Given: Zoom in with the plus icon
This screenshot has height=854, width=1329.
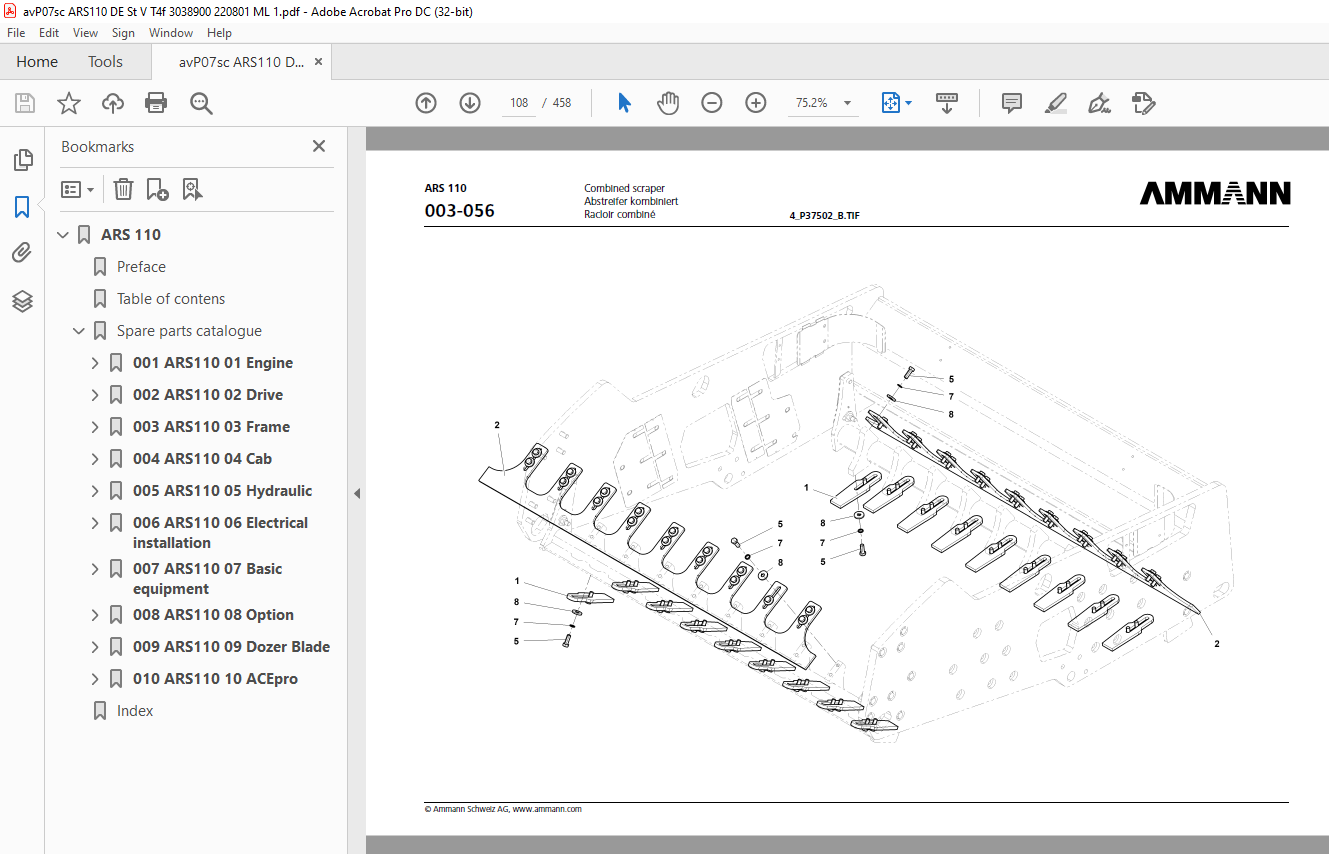Looking at the screenshot, I should coord(756,103).
